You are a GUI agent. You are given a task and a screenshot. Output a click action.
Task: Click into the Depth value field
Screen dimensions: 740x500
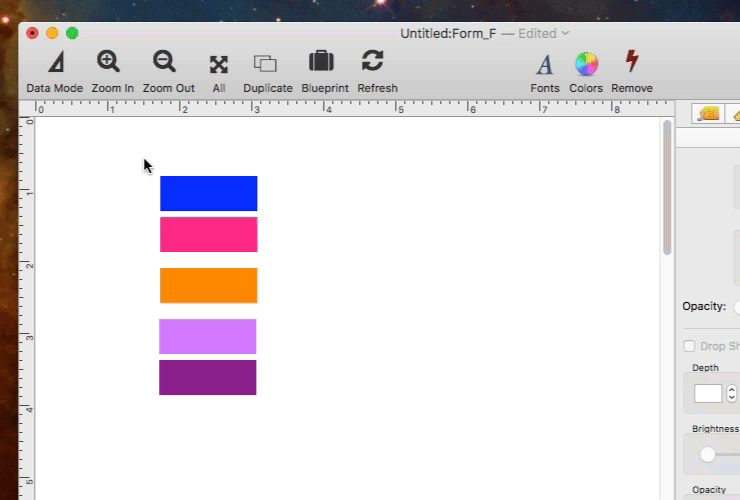708,393
